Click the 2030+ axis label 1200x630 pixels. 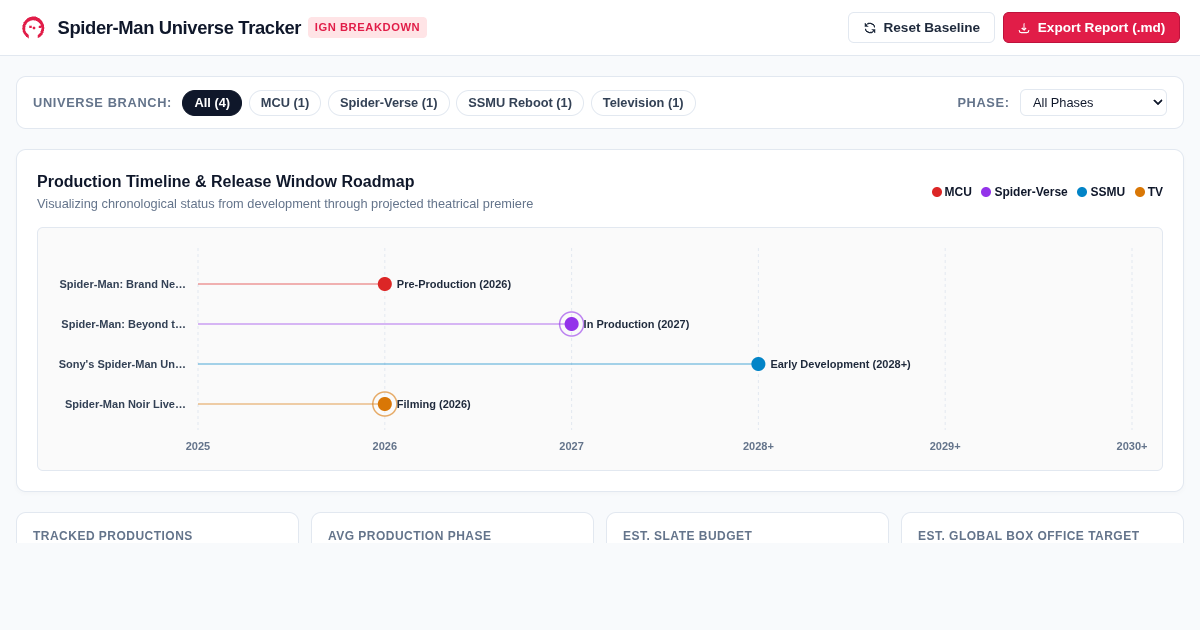1132,446
